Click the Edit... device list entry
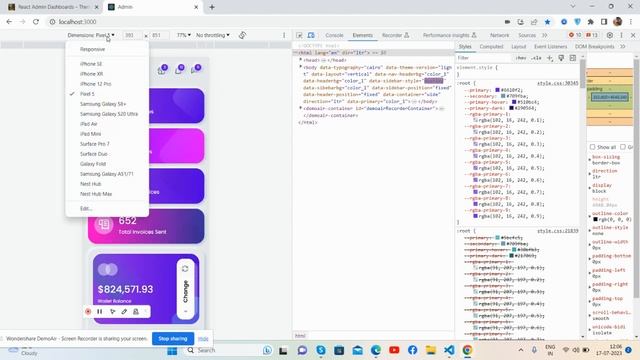Image resolution: width=640 pixels, height=360 pixels. [86, 209]
